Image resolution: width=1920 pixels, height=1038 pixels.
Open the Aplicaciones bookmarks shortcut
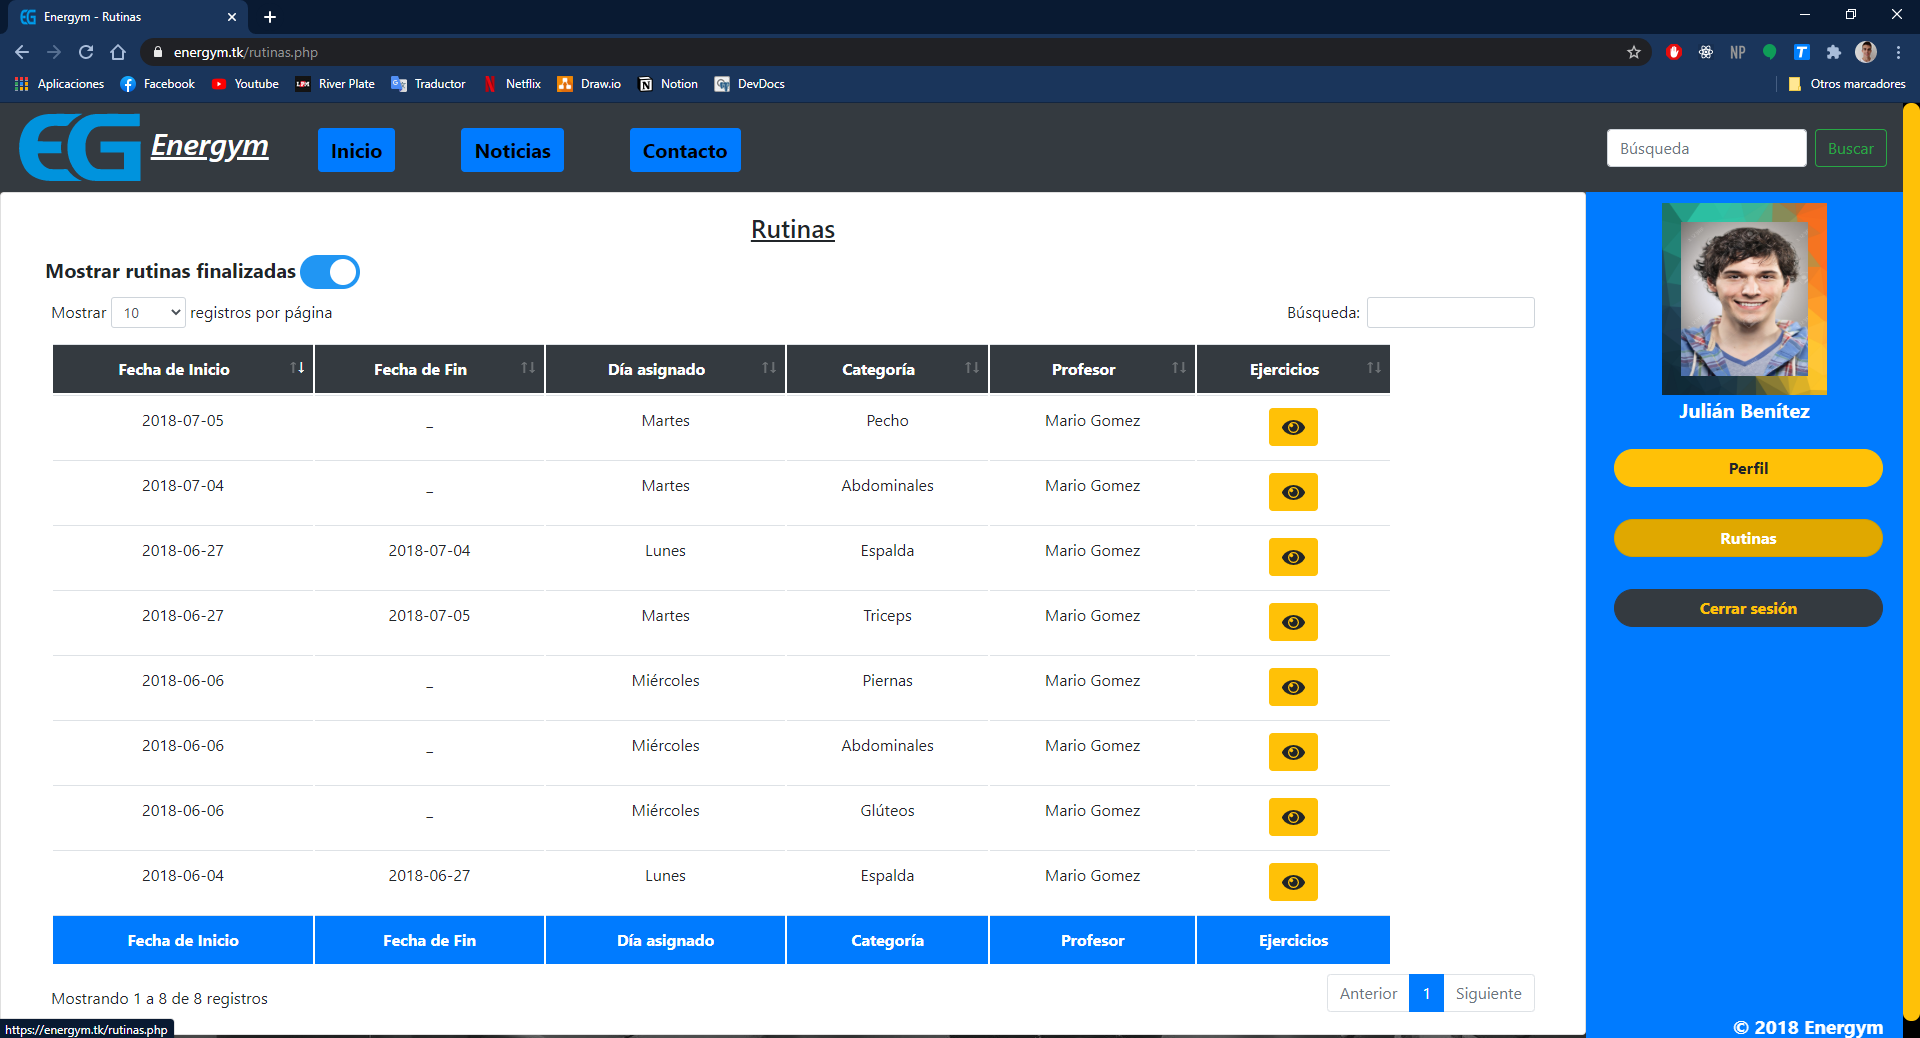point(60,84)
